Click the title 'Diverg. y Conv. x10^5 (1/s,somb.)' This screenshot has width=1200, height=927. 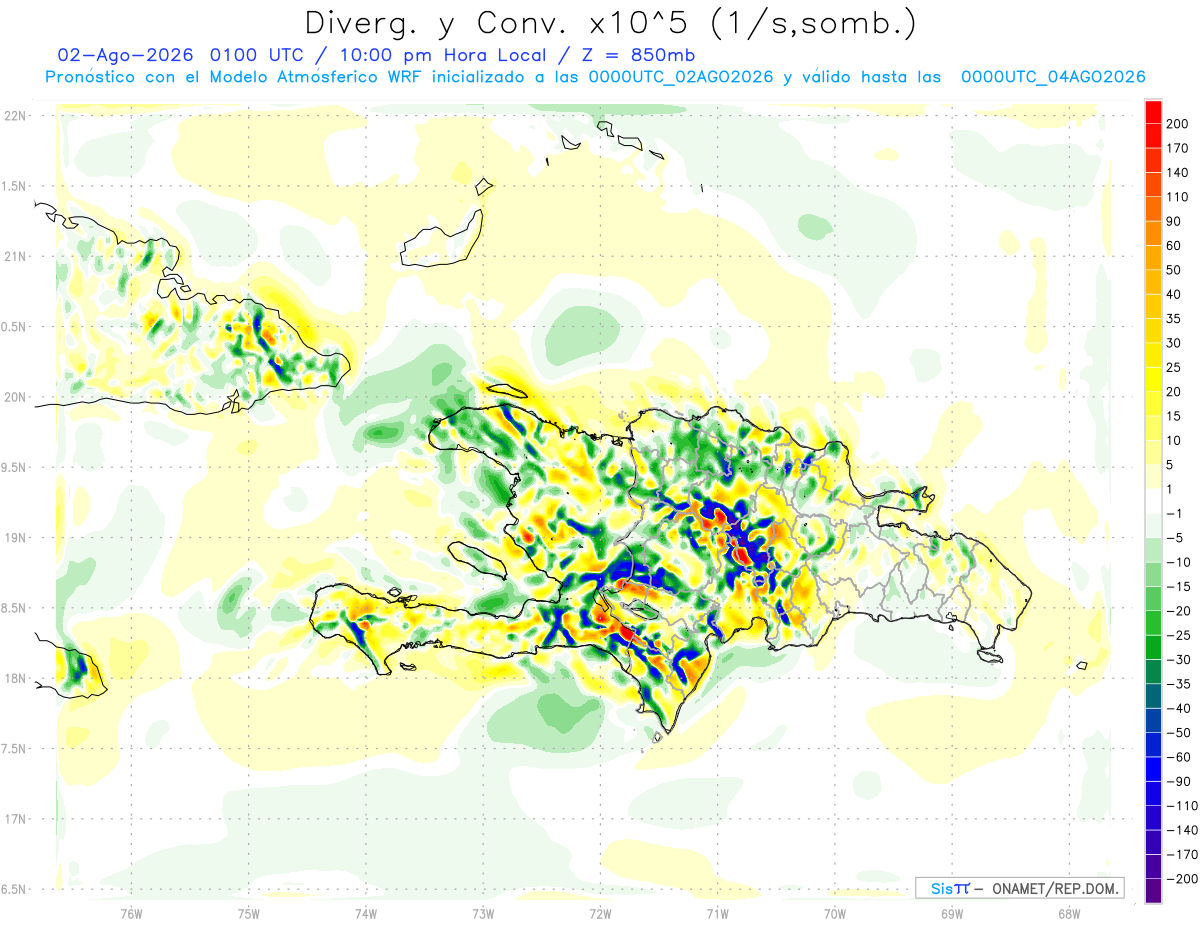[x=610, y=23]
